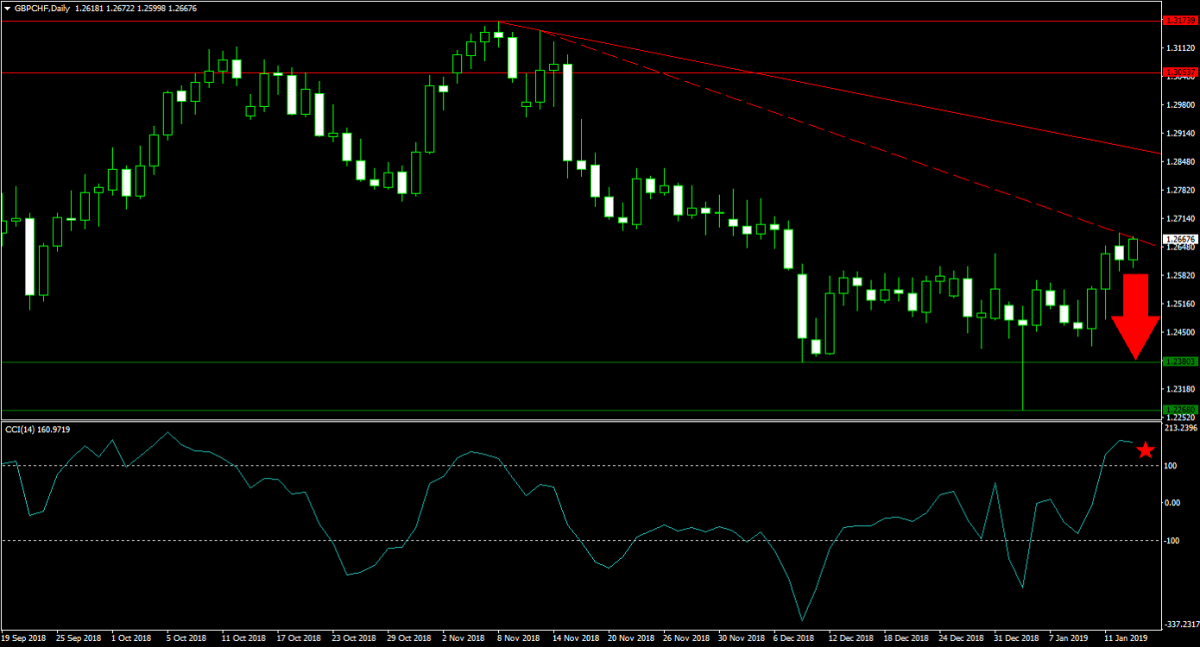1200x647 pixels.
Task: Select the red 1.31739 price label
Action: coord(1180,20)
